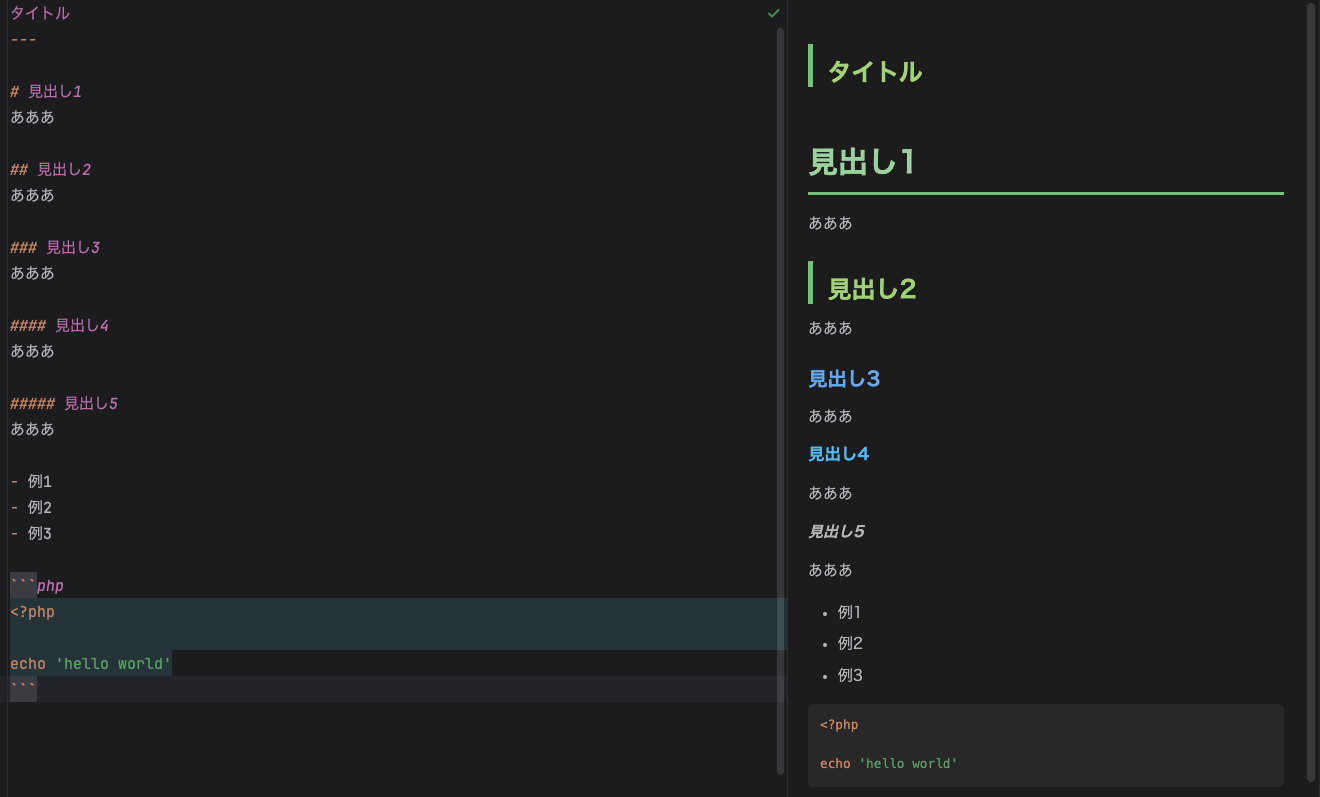This screenshot has height=797, width=1320.
Task: Click the '見出し1' heading in preview
Action: coord(861,161)
